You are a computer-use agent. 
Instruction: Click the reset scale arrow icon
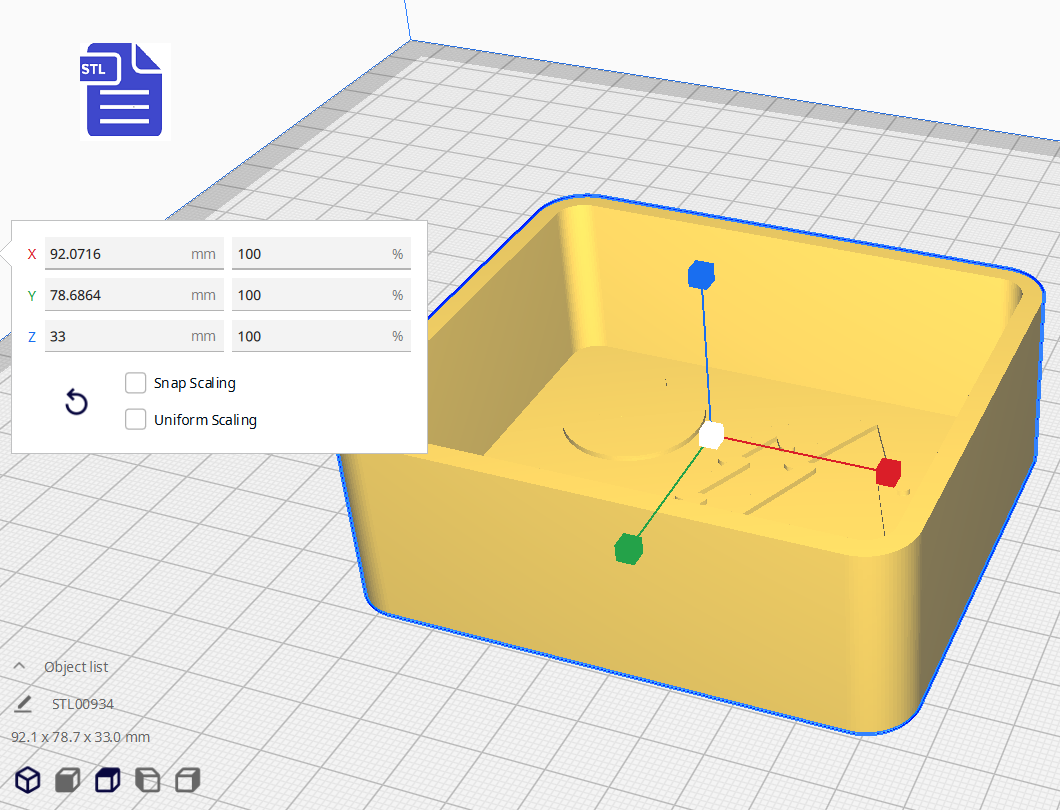pos(76,401)
